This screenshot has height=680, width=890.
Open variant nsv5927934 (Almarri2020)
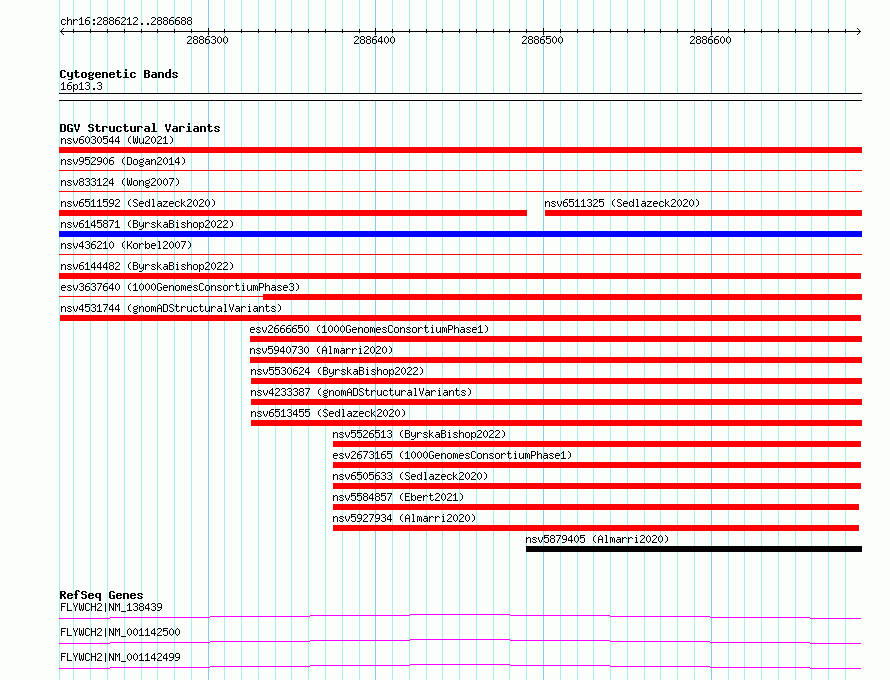[x=404, y=518]
